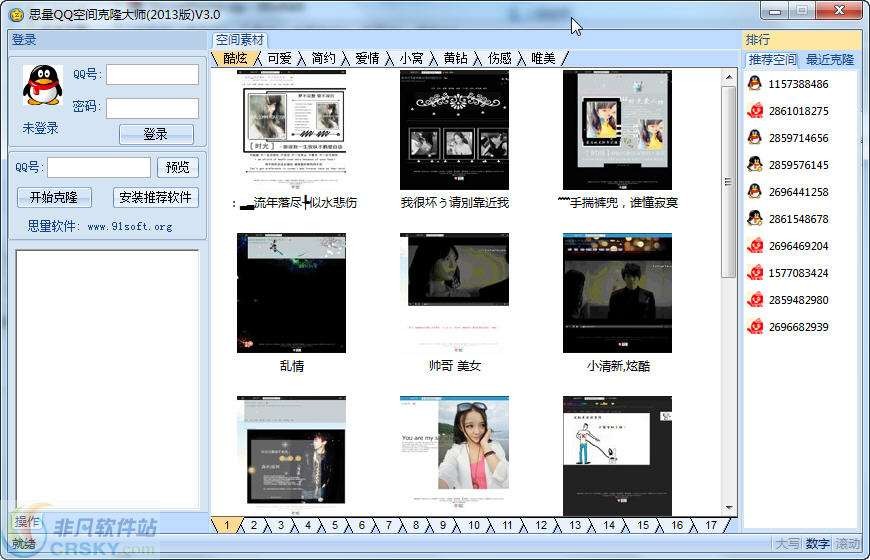The width and height of the screenshot is (870, 560).
Task: Open the 乱情 template thumbnail
Action: tap(291, 293)
